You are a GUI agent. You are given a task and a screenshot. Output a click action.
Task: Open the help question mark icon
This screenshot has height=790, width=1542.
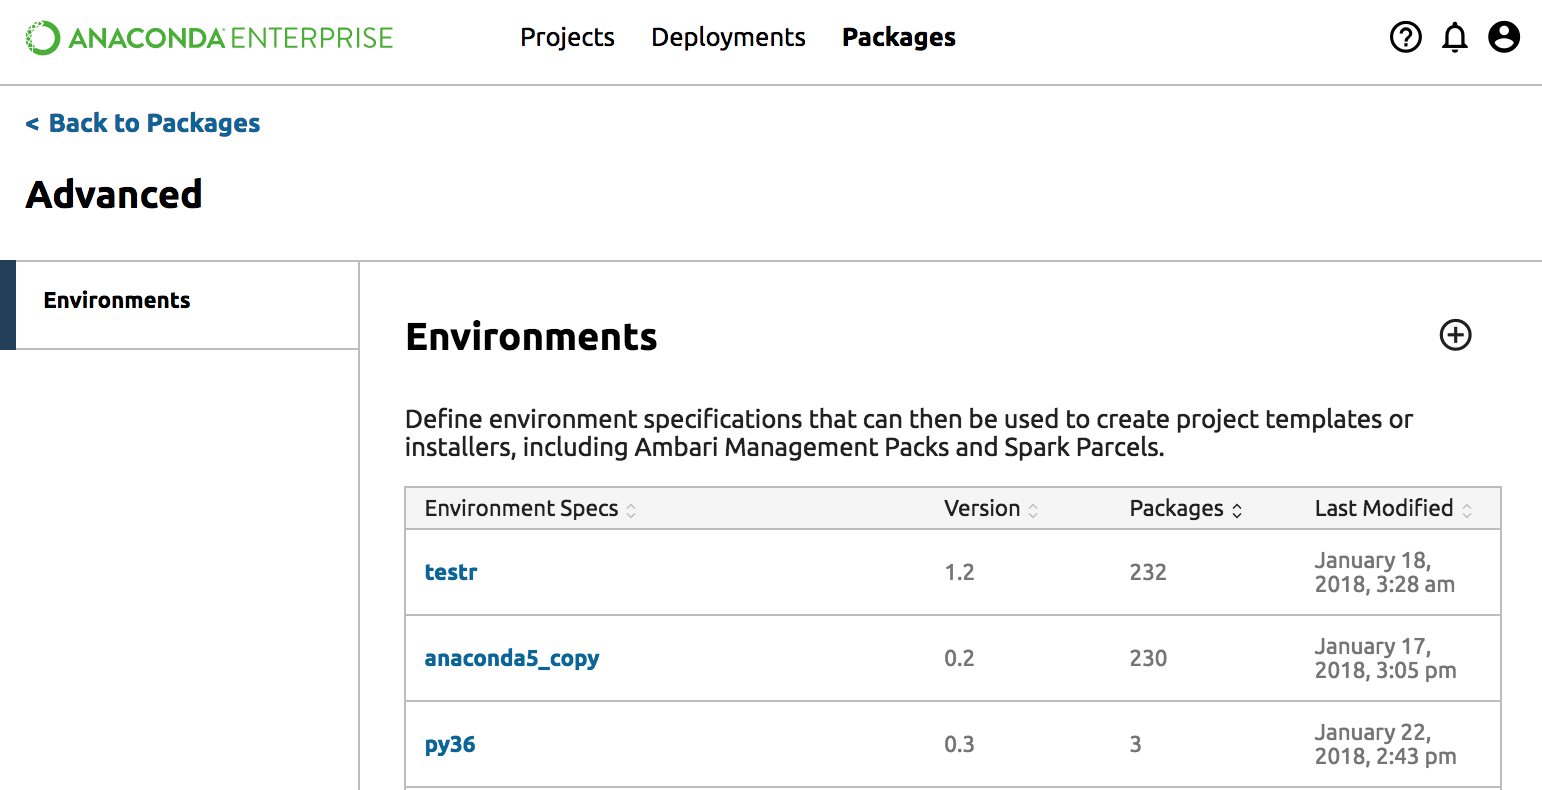click(1405, 38)
